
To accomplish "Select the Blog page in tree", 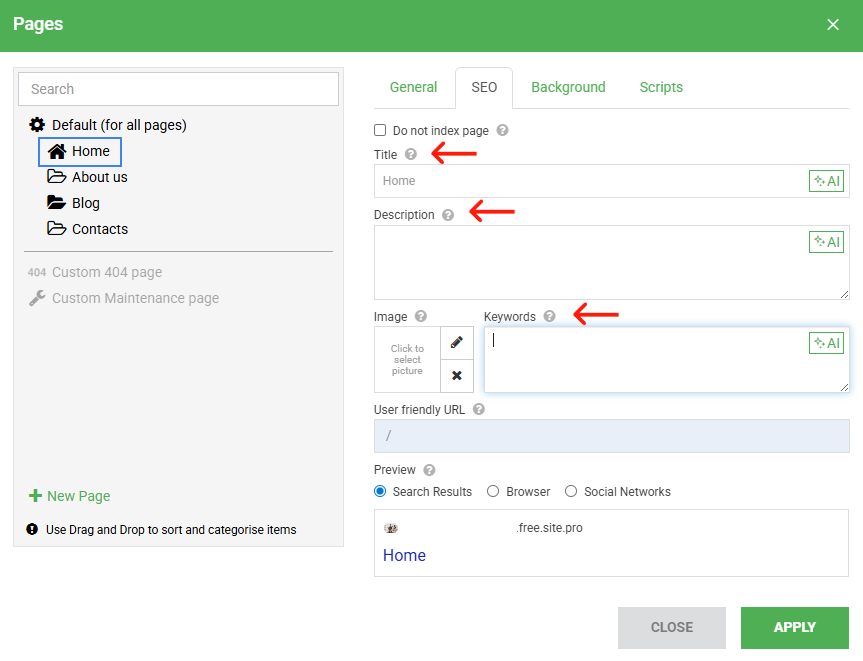I will point(85,203).
